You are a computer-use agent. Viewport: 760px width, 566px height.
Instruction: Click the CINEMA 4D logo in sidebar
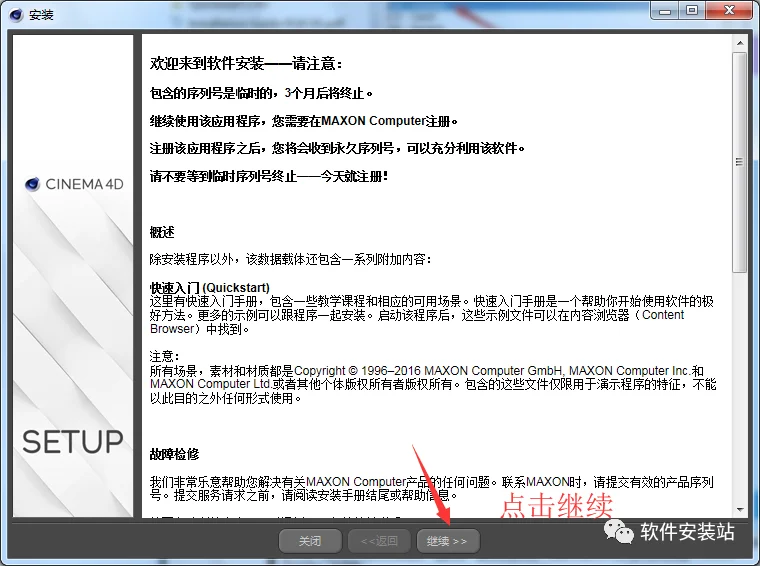(75, 184)
